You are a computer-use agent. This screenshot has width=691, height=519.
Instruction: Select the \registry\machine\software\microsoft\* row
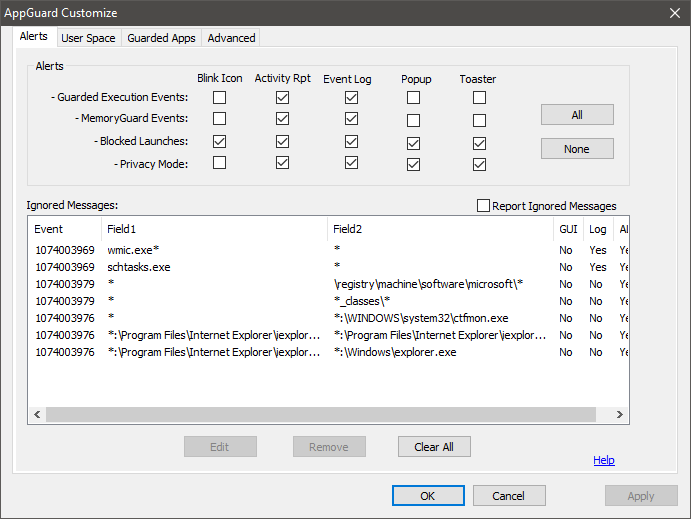pyautogui.click(x=329, y=284)
